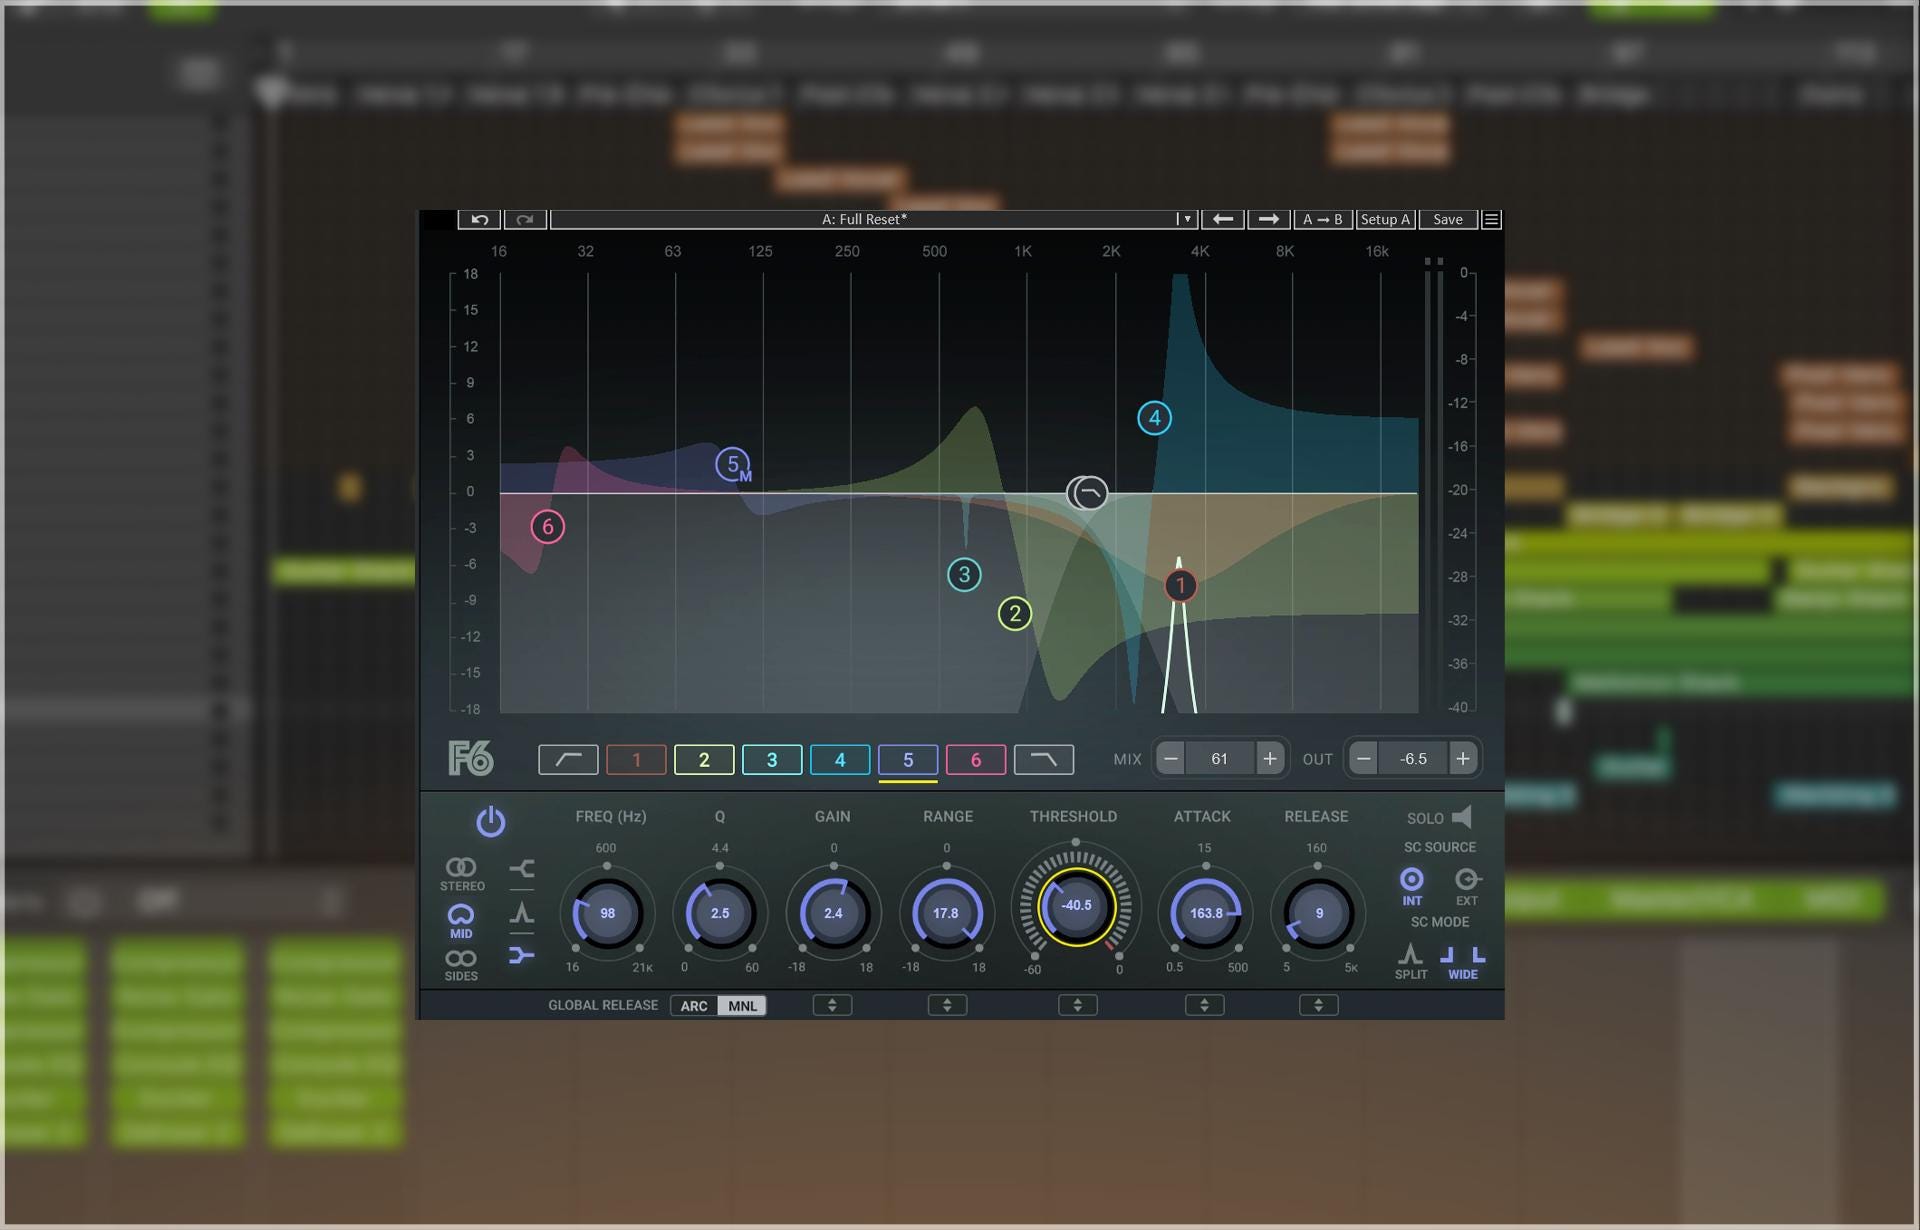
Task: Click the stepper below the RELEASE knob
Action: pyautogui.click(x=1319, y=1005)
